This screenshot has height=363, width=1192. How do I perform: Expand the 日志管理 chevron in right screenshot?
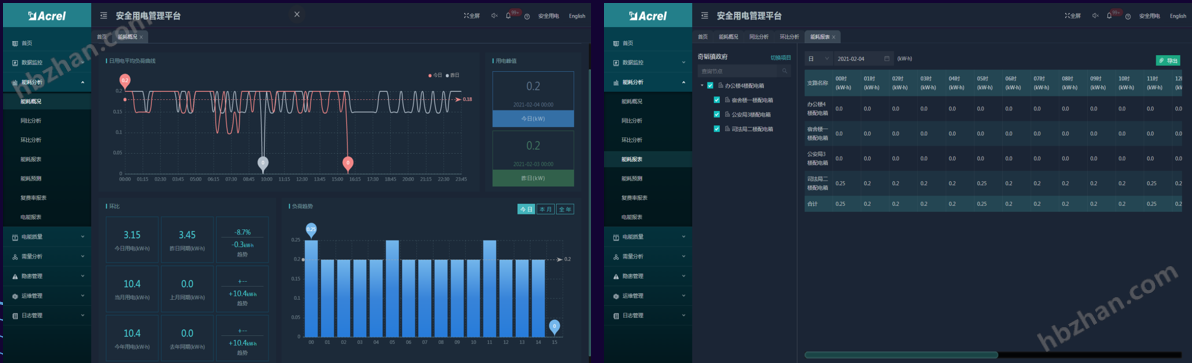[x=683, y=315]
